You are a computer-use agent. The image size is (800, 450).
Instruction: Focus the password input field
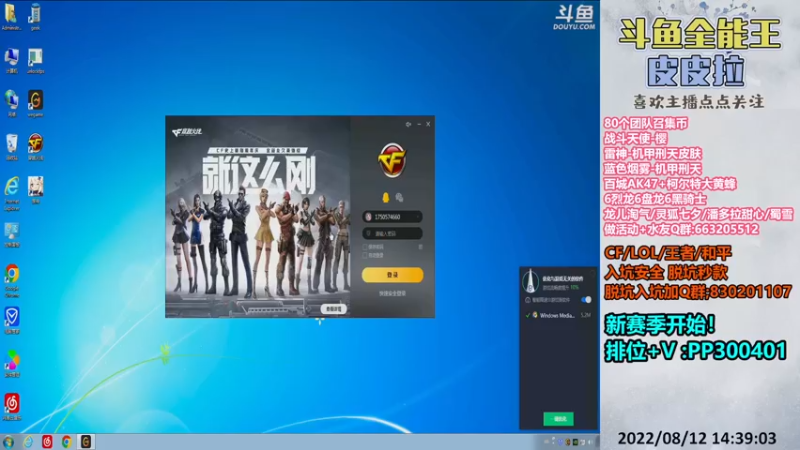point(392,233)
